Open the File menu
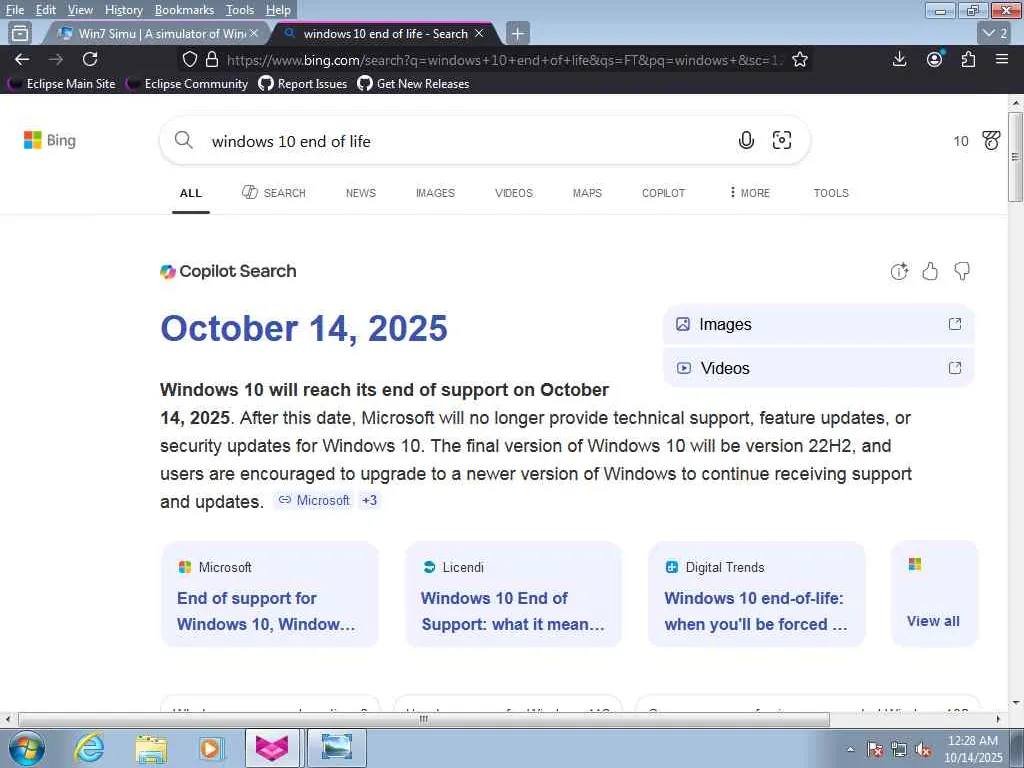 [x=15, y=10]
